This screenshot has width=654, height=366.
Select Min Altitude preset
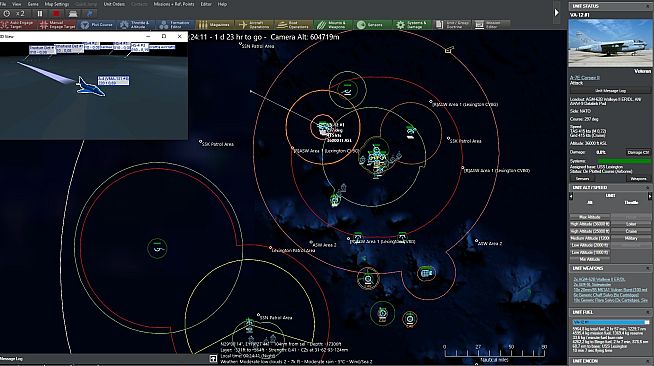coord(590,259)
